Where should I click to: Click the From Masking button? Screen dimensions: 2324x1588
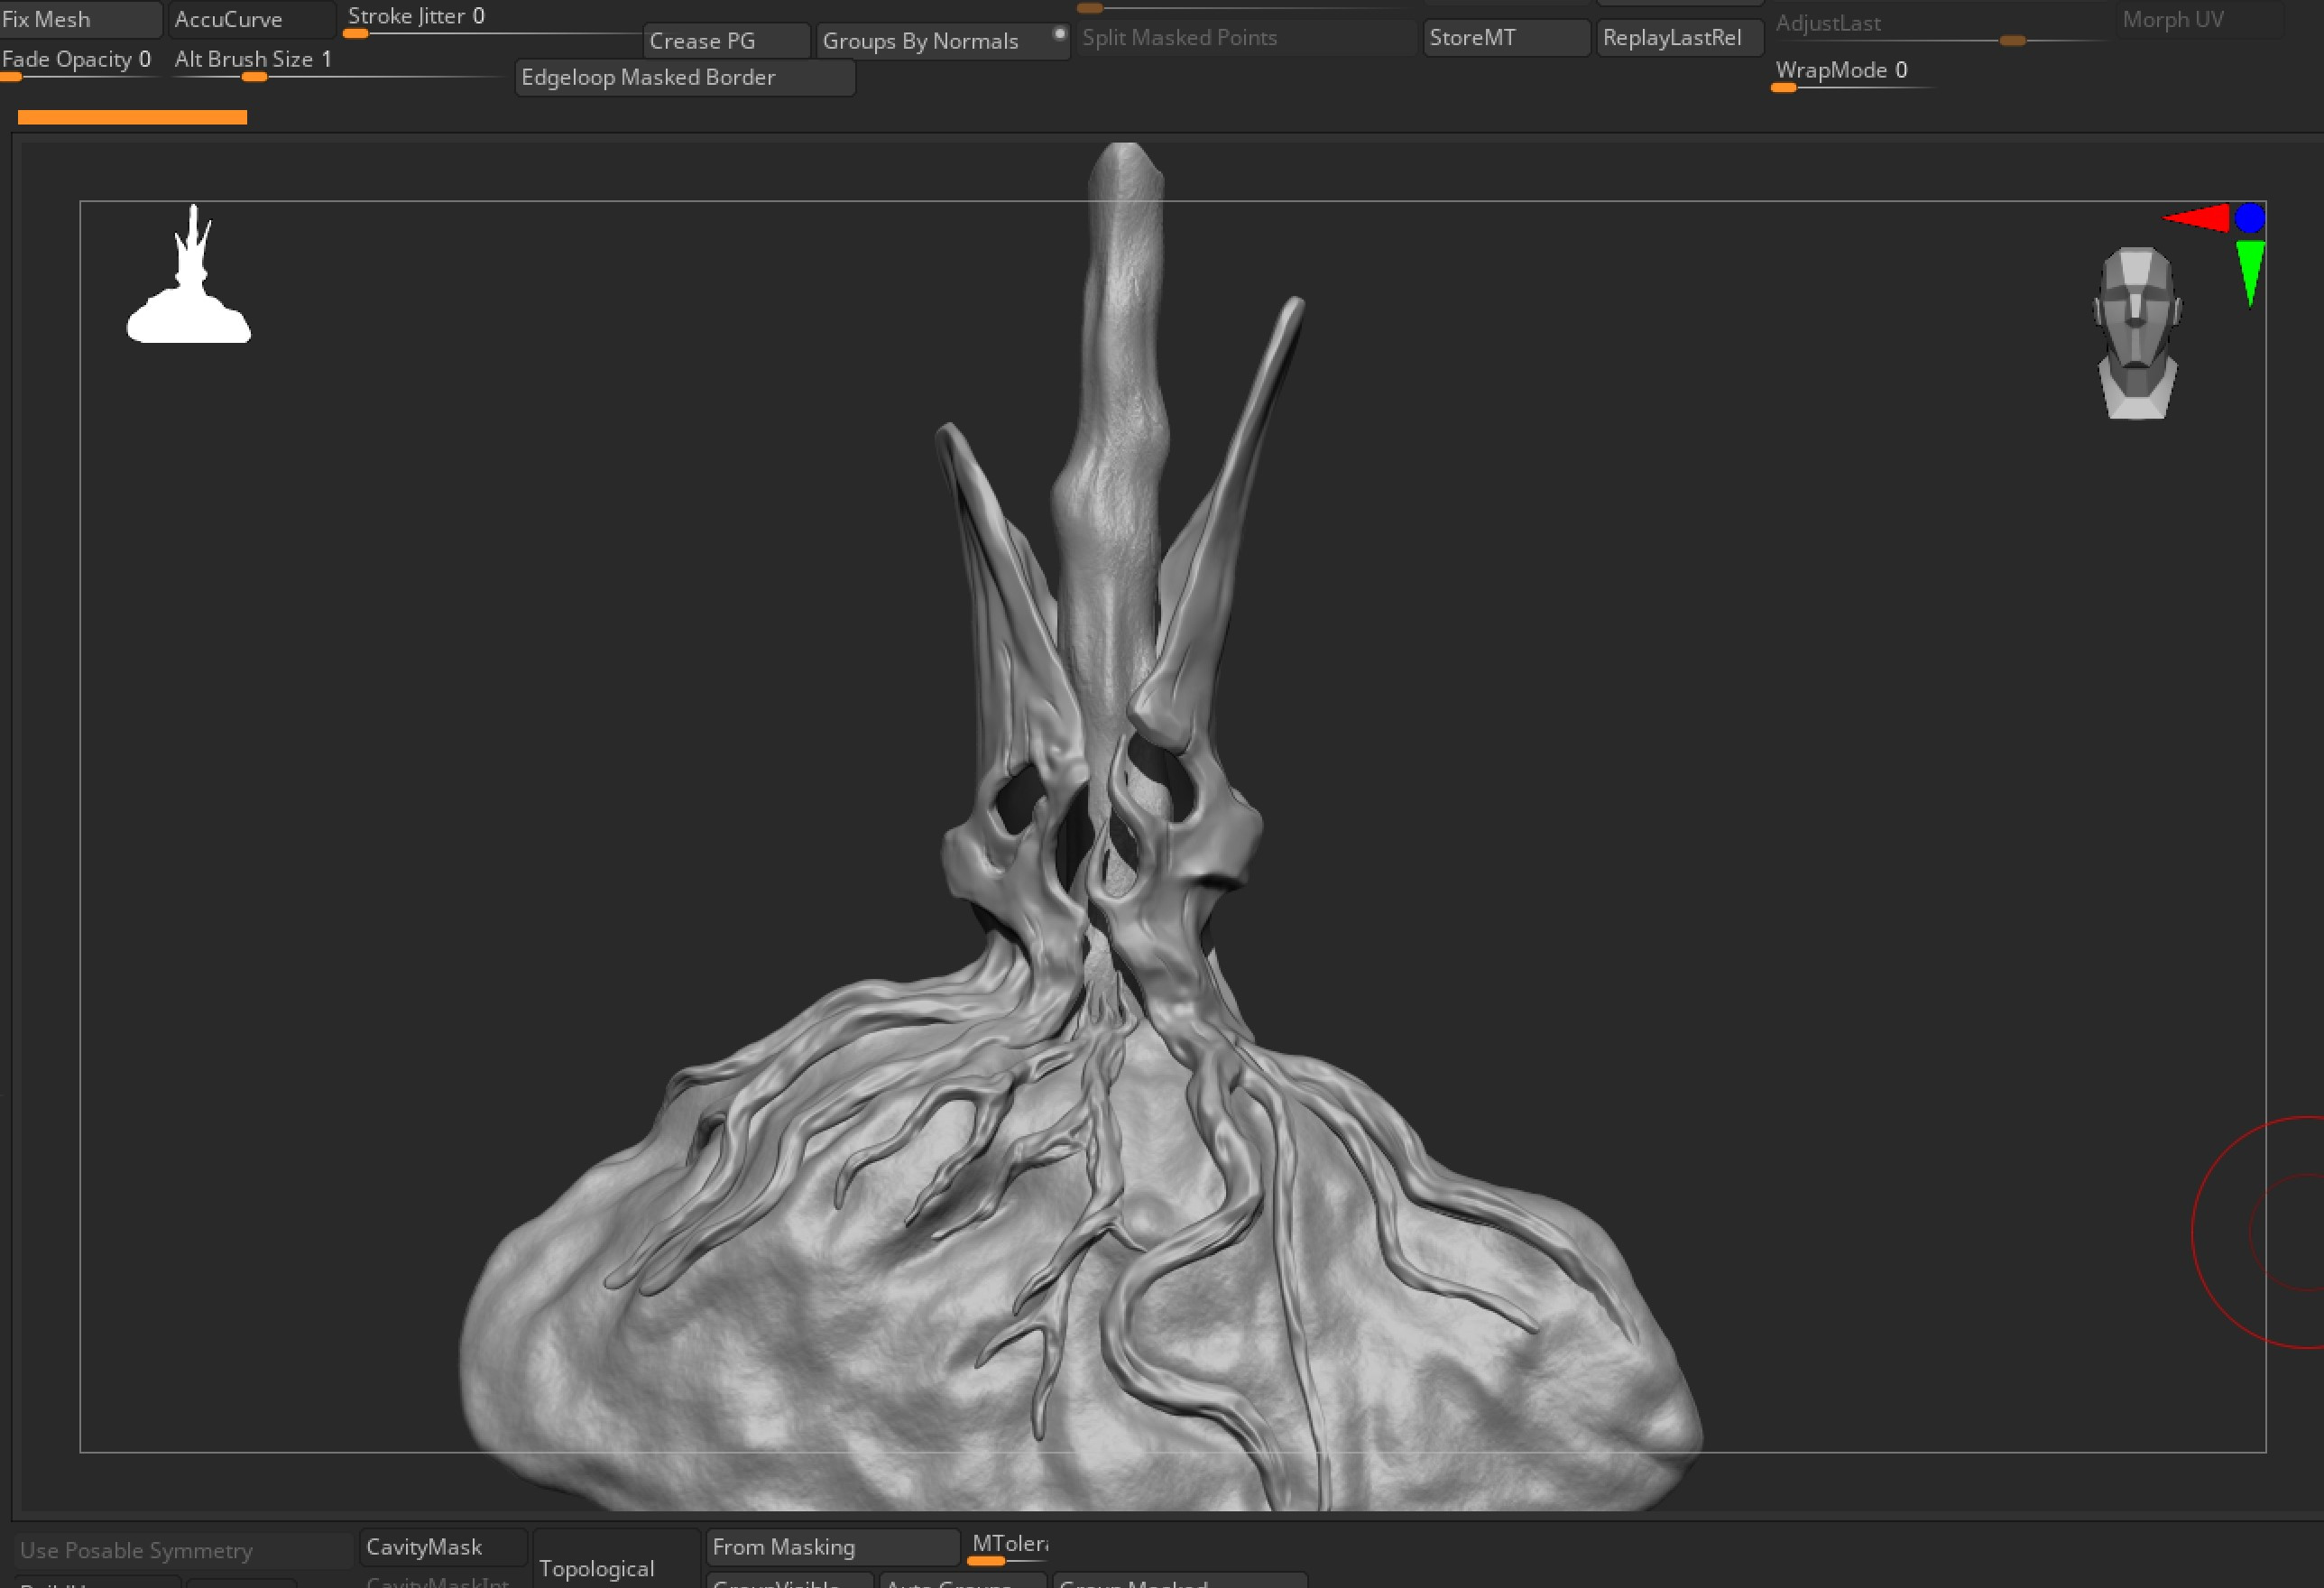pyautogui.click(x=833, y=1547)
